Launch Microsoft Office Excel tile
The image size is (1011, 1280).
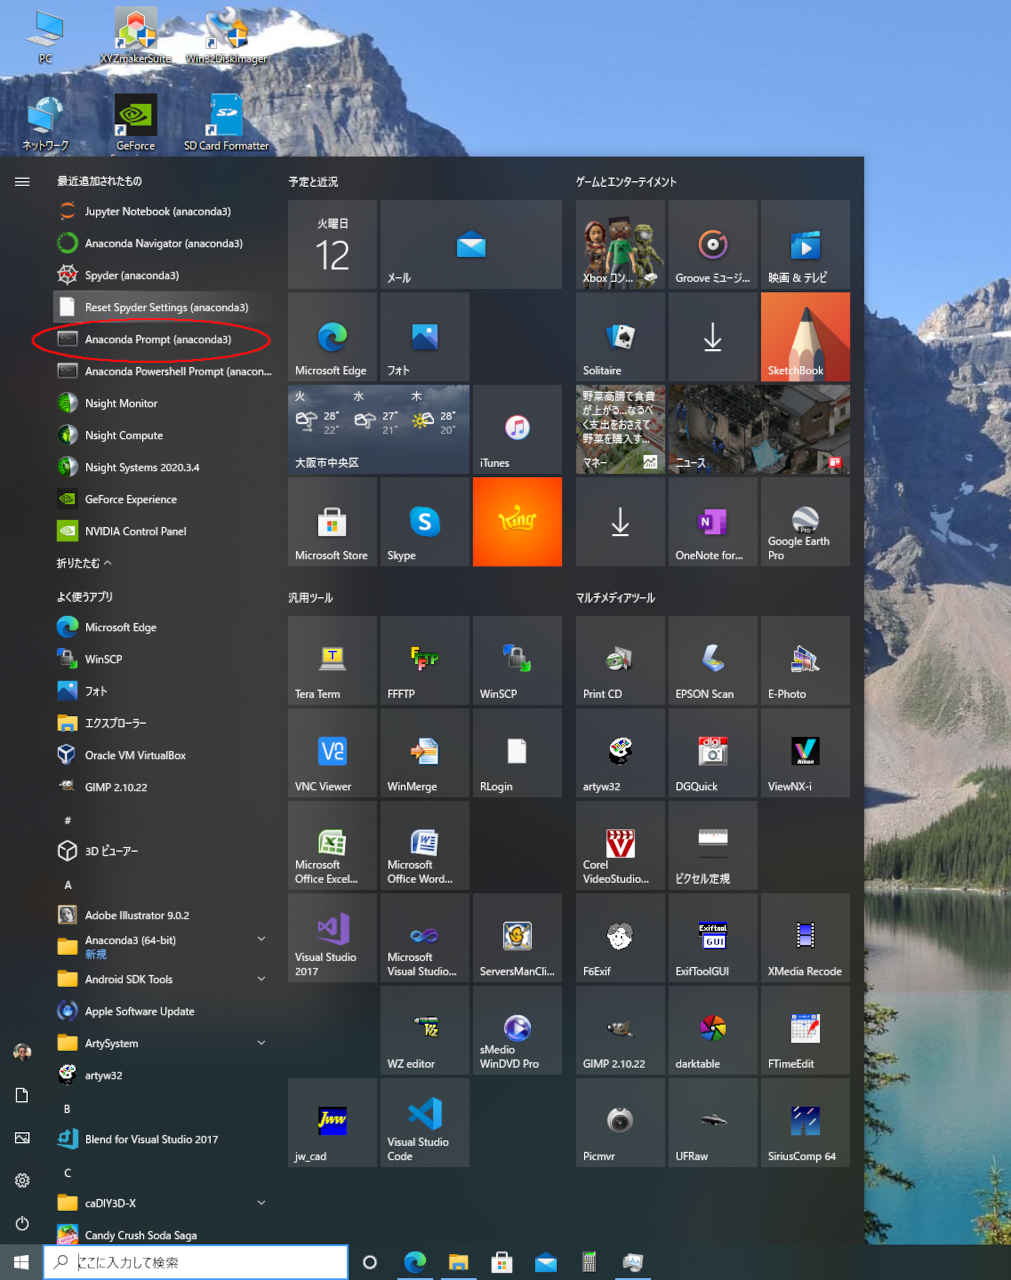point(333,845)
